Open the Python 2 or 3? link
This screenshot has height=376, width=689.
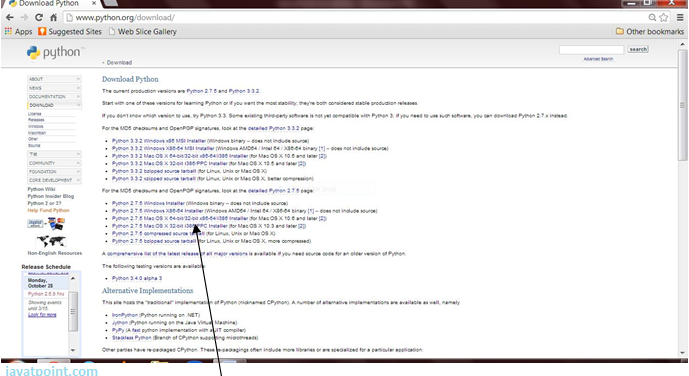[44, 203]
